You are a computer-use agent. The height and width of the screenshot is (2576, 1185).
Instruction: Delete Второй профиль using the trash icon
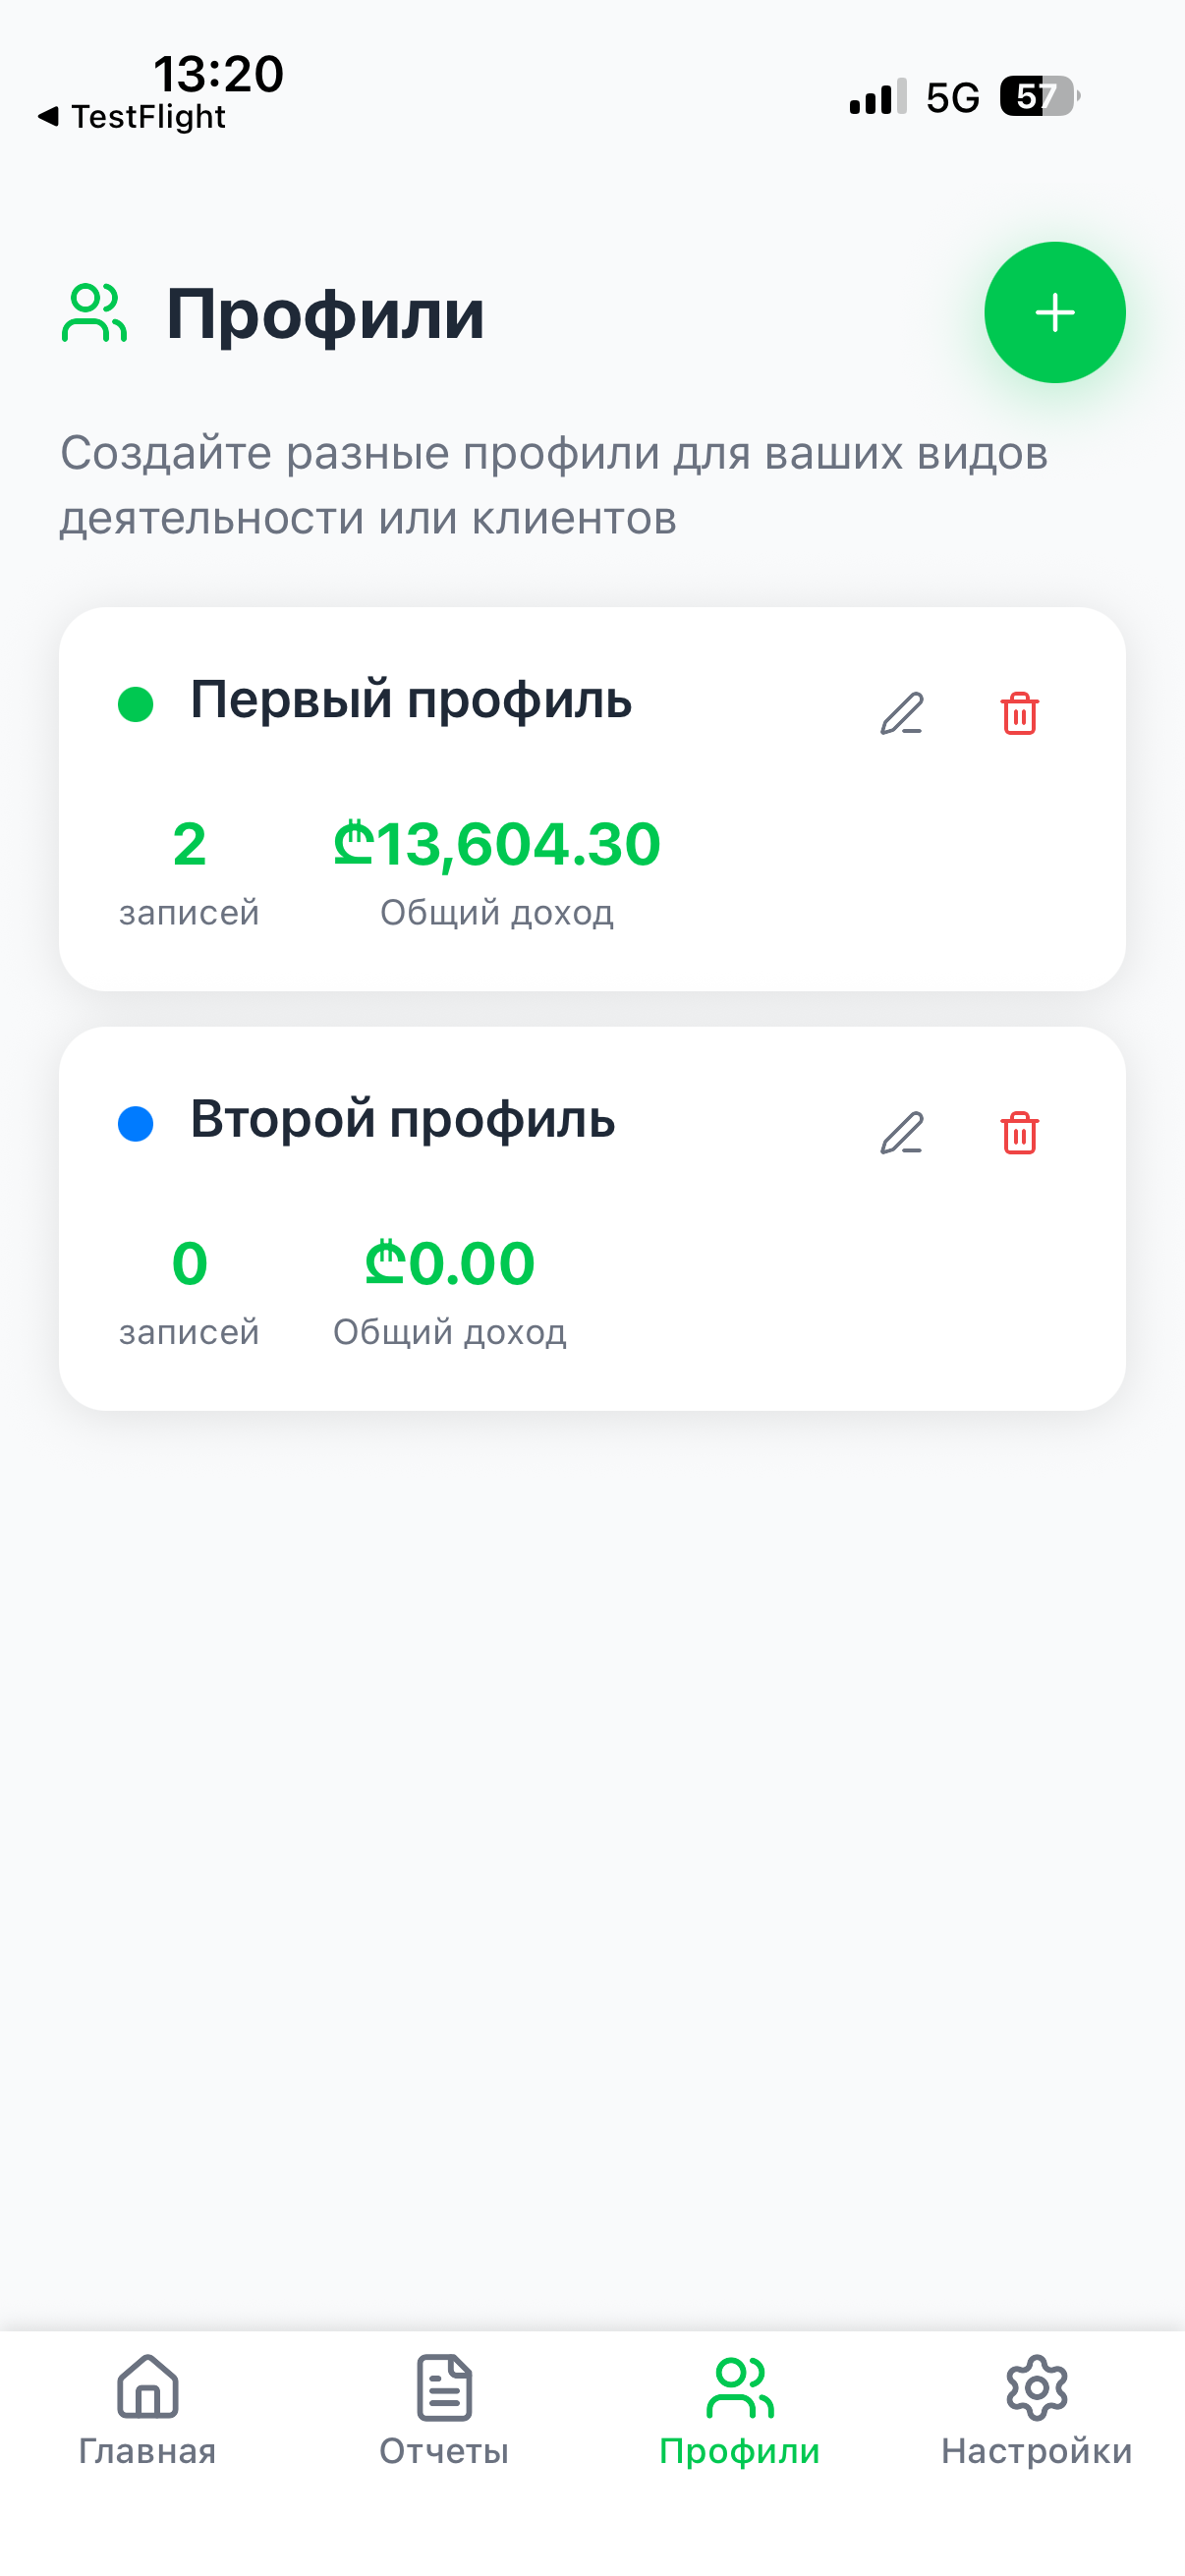tap(1019, 1133)
